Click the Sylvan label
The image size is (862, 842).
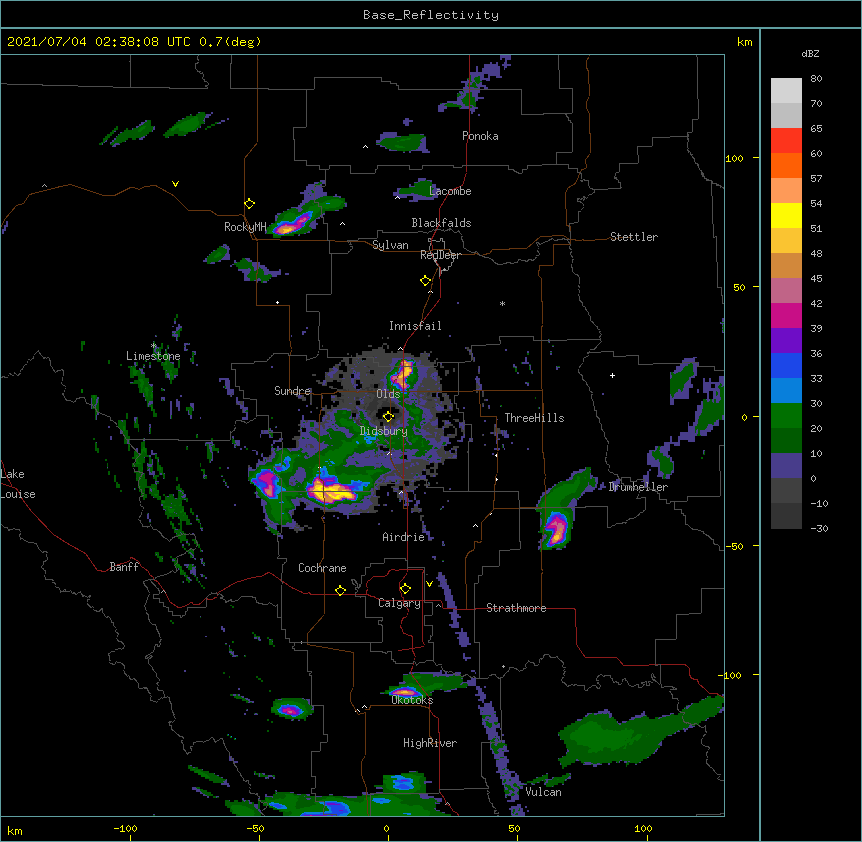[390, 245]
